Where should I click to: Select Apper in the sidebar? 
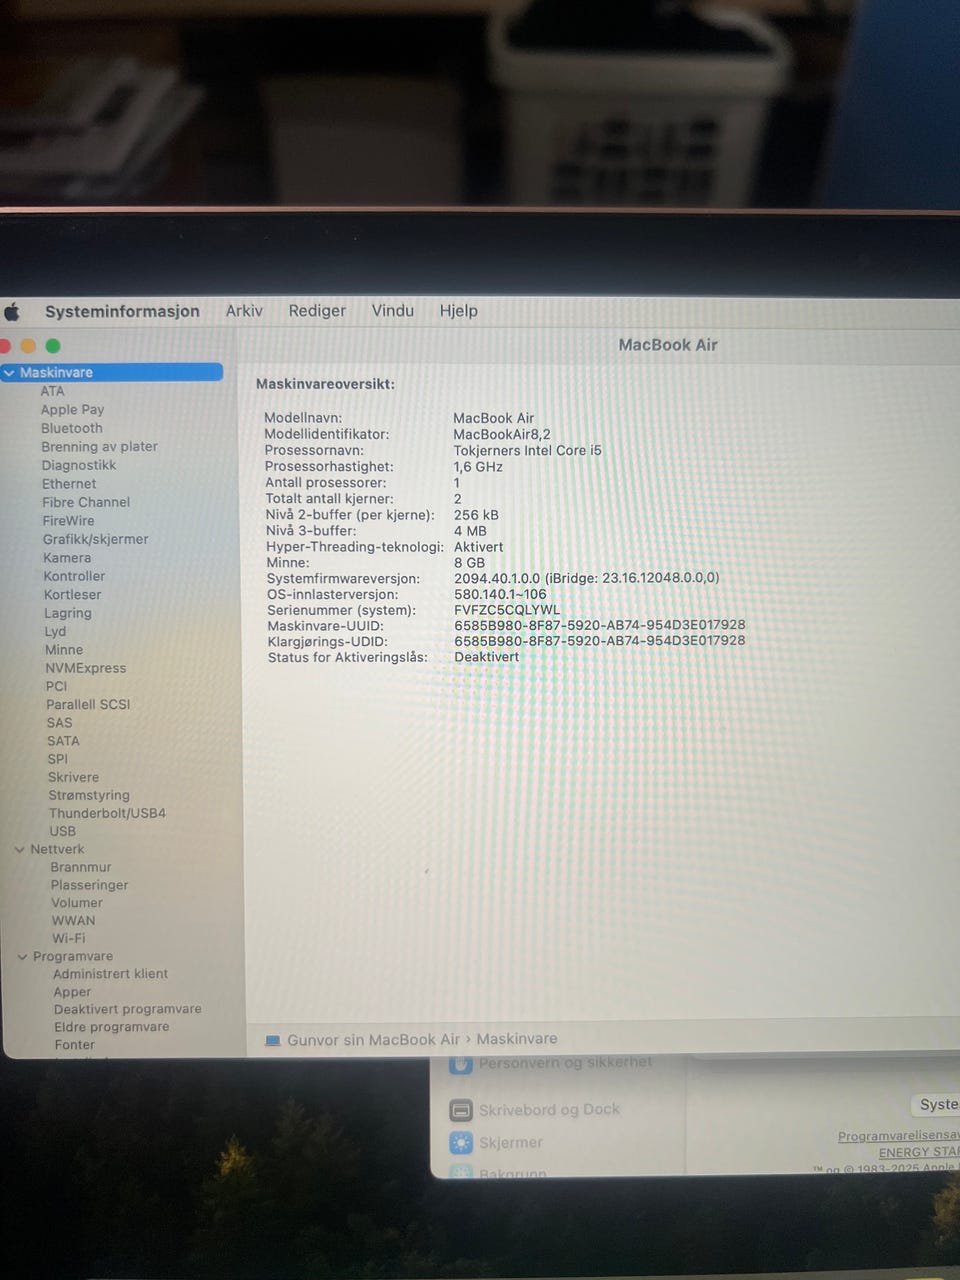[72, 992]
